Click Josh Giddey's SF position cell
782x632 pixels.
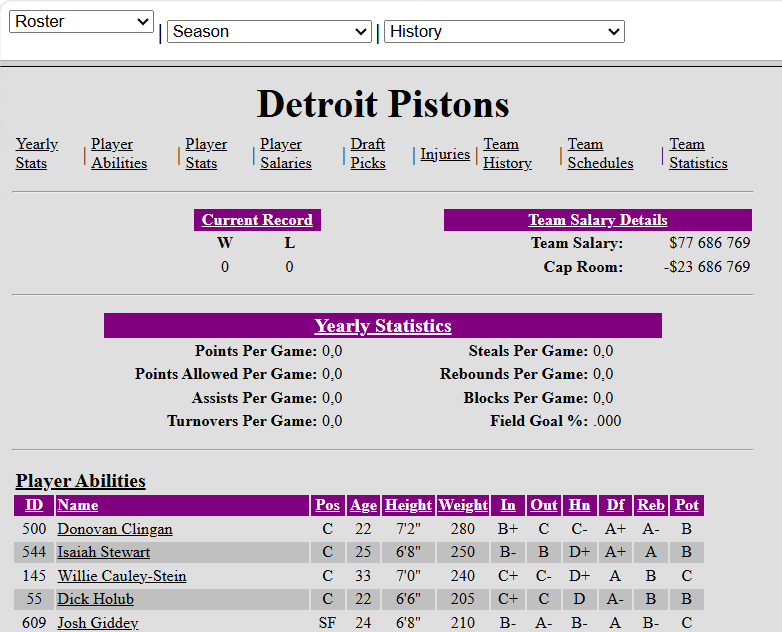point(327,623)
